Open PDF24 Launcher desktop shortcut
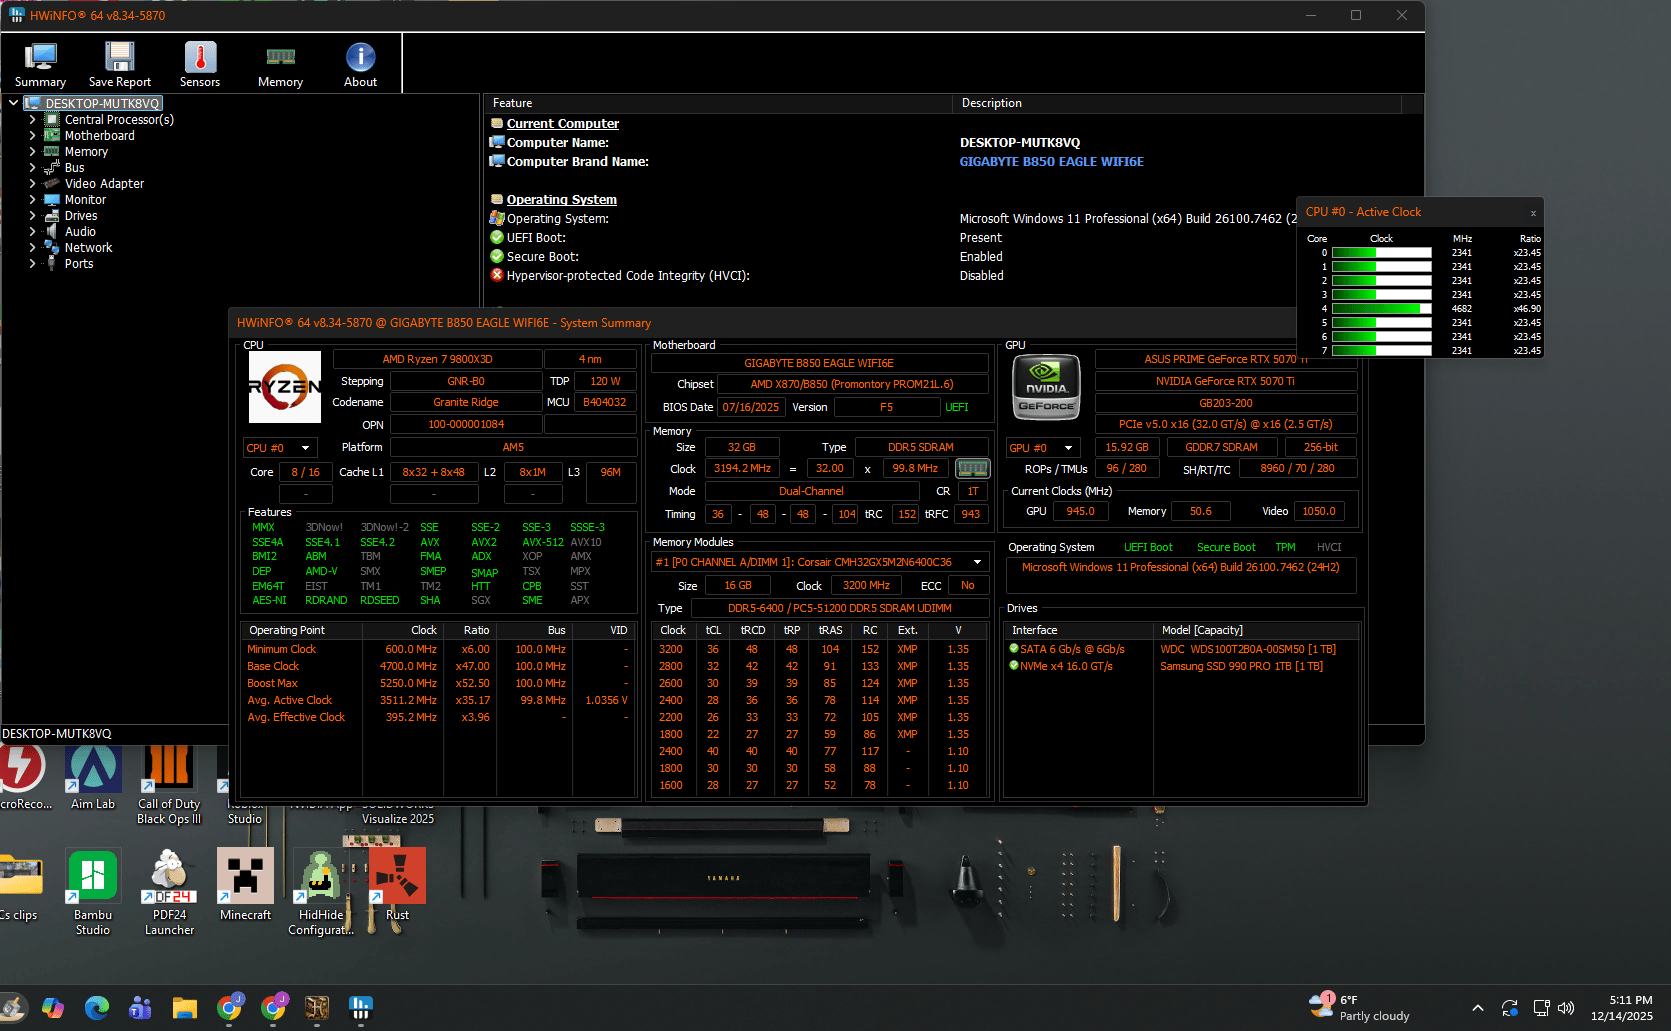This screenshot has width=1671, height=1031. coord(169,893)
